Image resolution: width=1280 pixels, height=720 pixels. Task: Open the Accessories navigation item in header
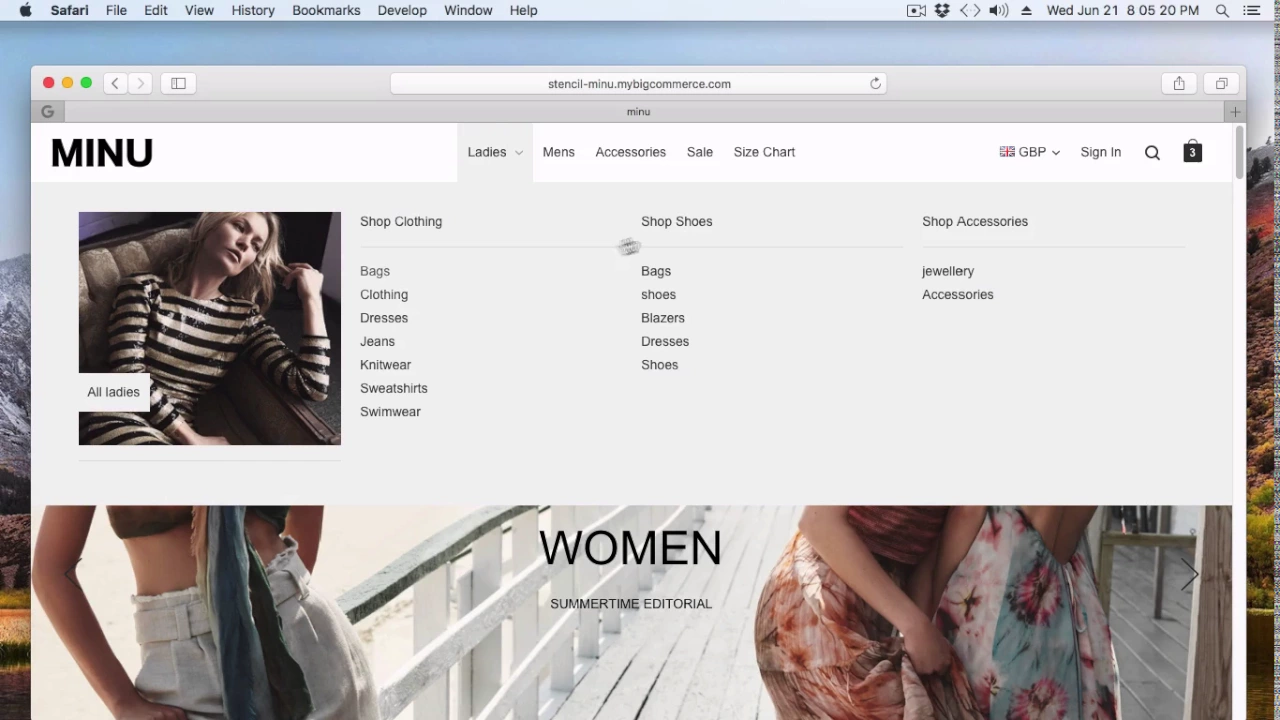[x=630, y=152]
